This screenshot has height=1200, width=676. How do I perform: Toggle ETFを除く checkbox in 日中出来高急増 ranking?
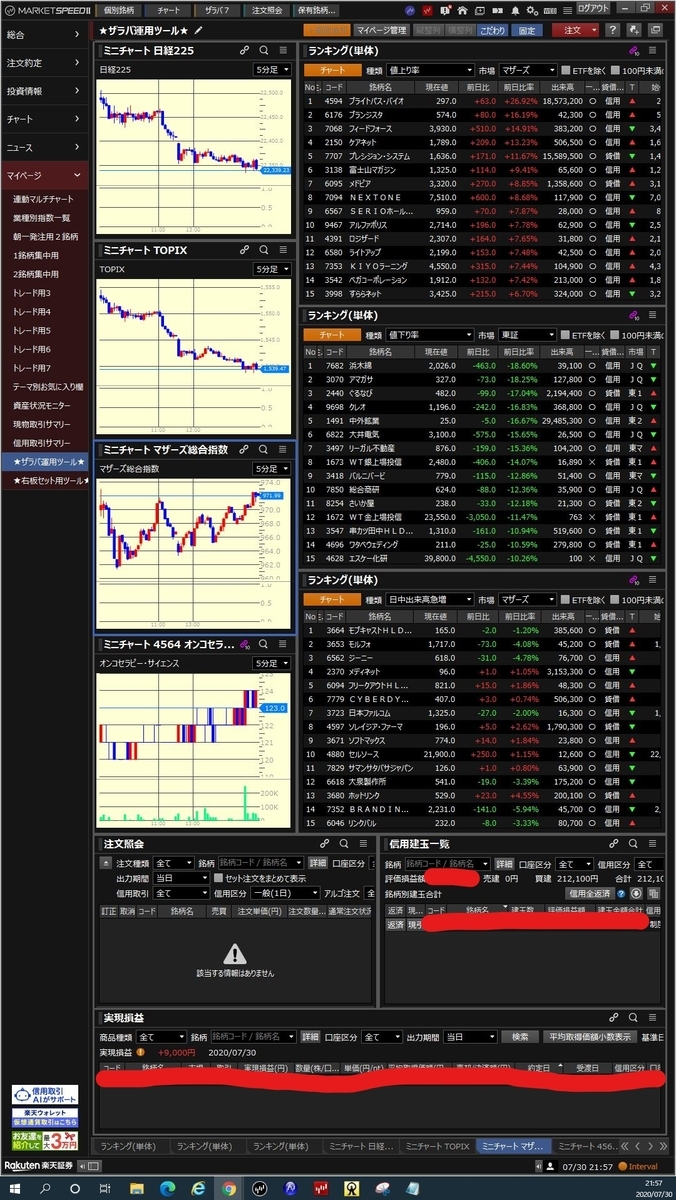point(566,599)
